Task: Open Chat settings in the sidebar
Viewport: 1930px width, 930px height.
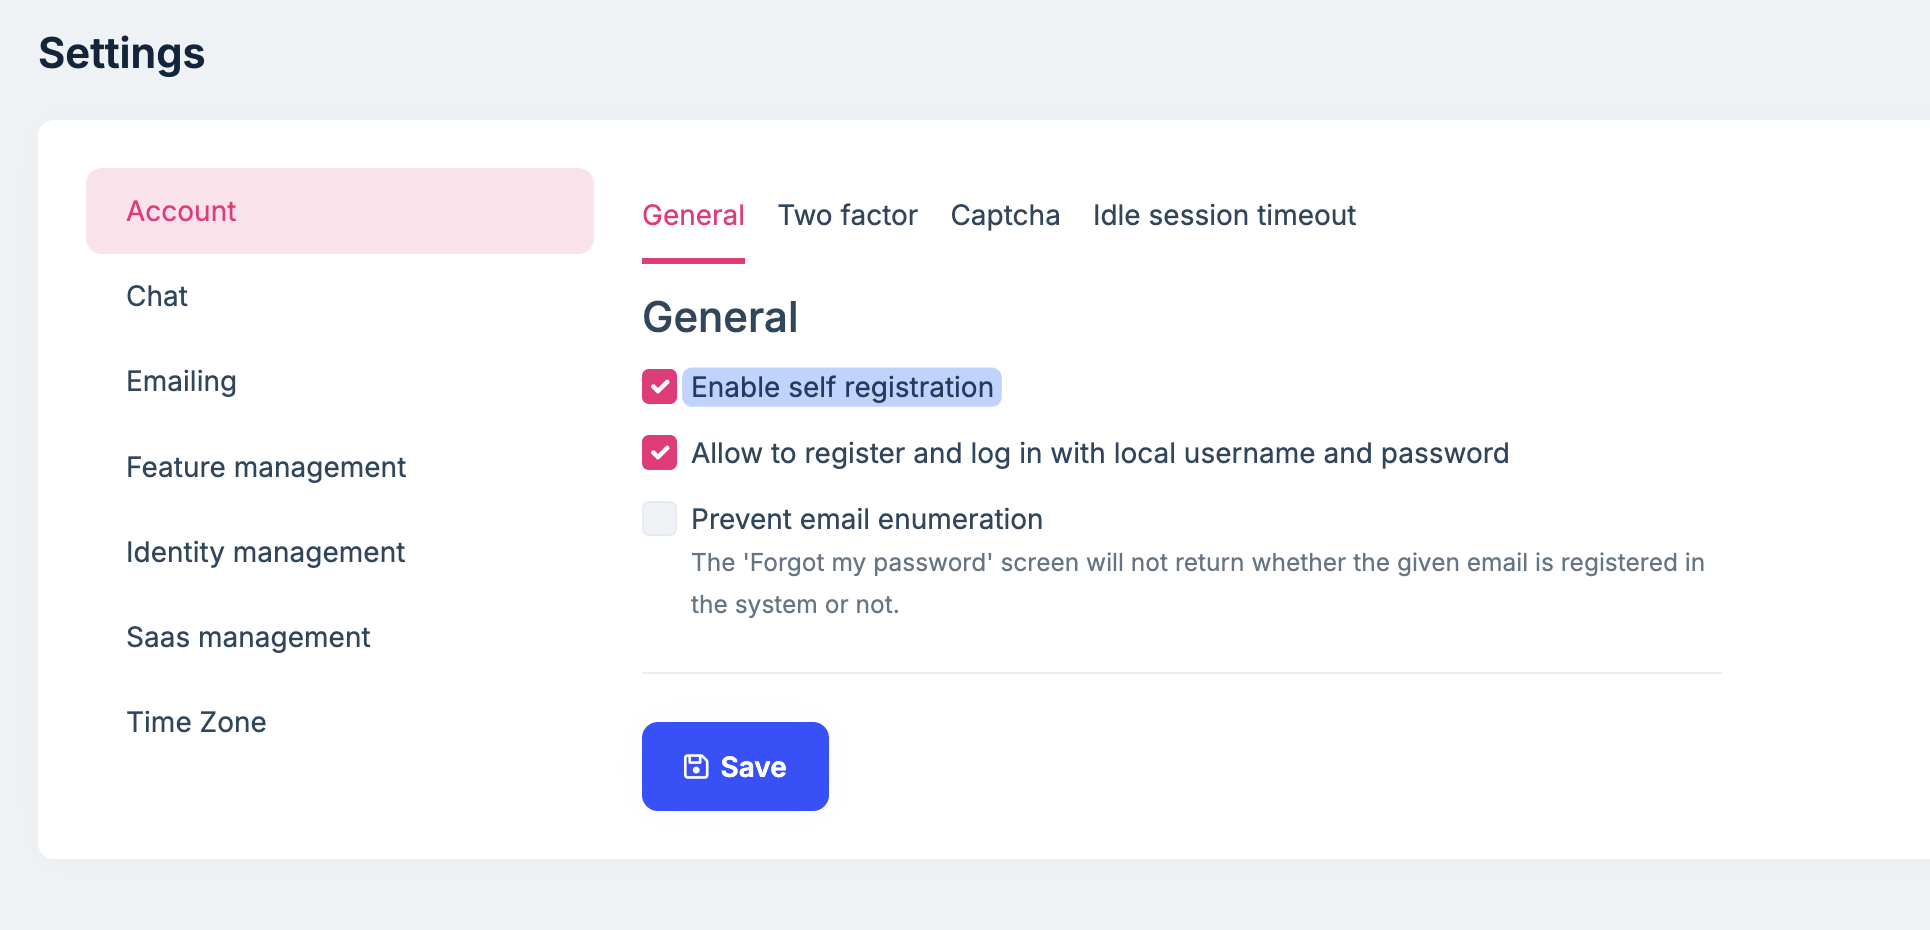Action: pos(157,296)
